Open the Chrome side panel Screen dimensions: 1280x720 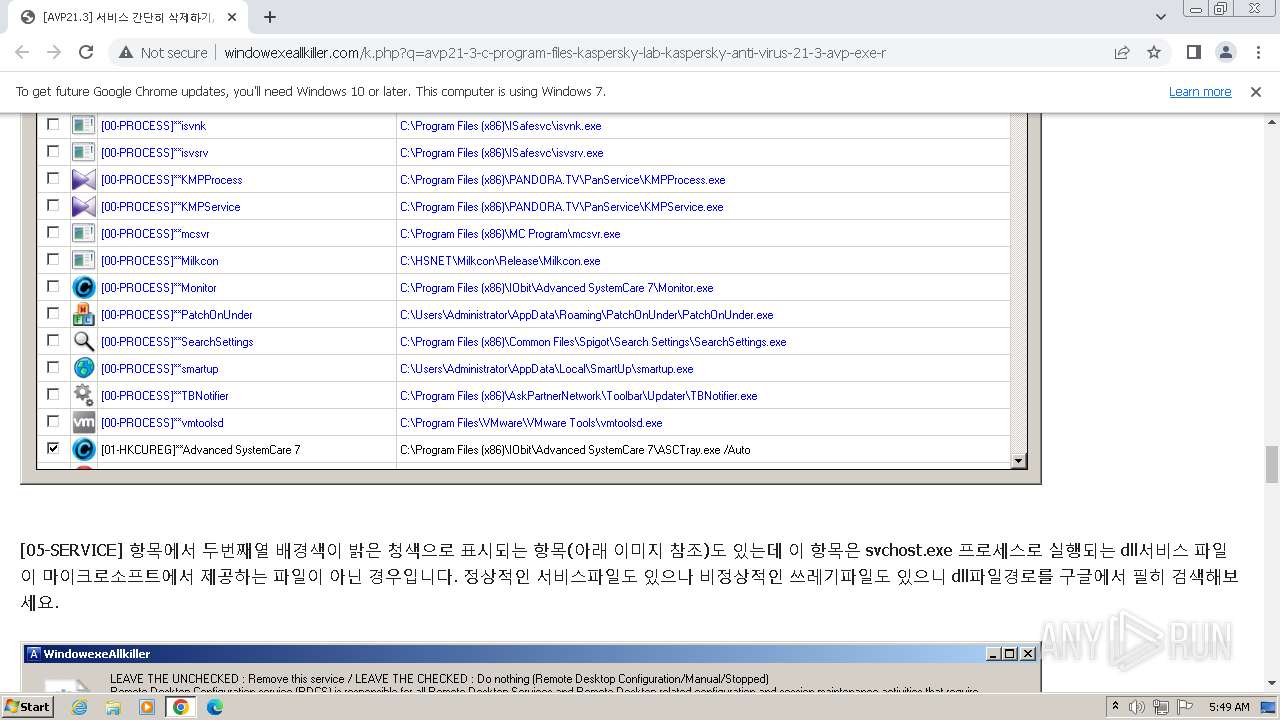point(1194,52)
